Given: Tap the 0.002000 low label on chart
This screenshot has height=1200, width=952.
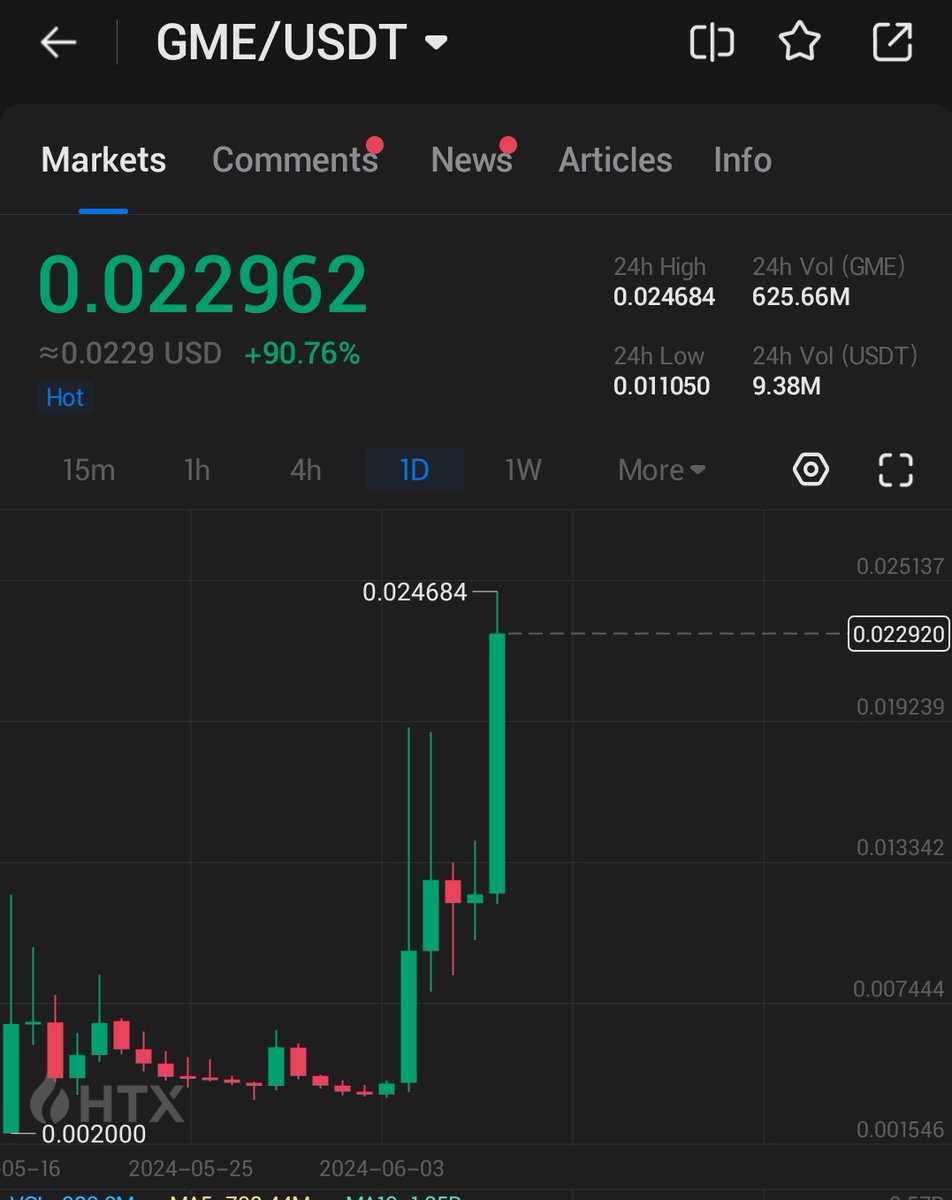Looking at the screenshot, I should [x=94, y=1134].
